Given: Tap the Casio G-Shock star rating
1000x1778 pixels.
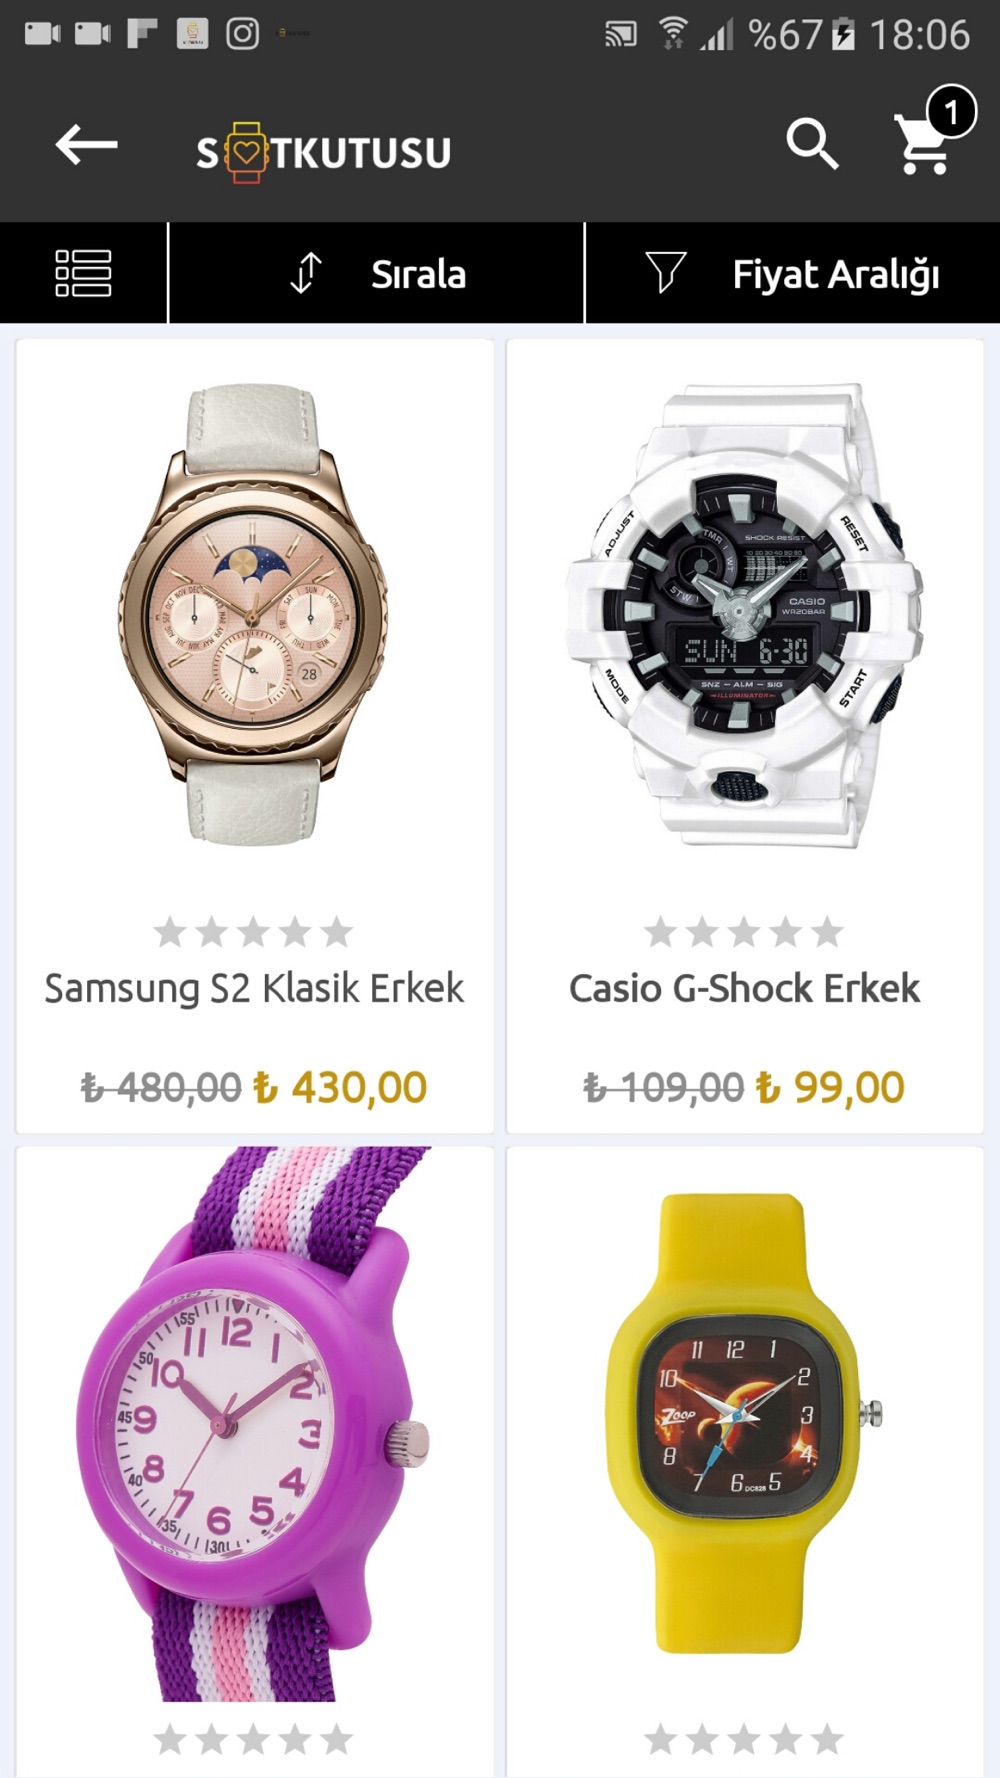Looking at the screenshot, I should point(745,932).
